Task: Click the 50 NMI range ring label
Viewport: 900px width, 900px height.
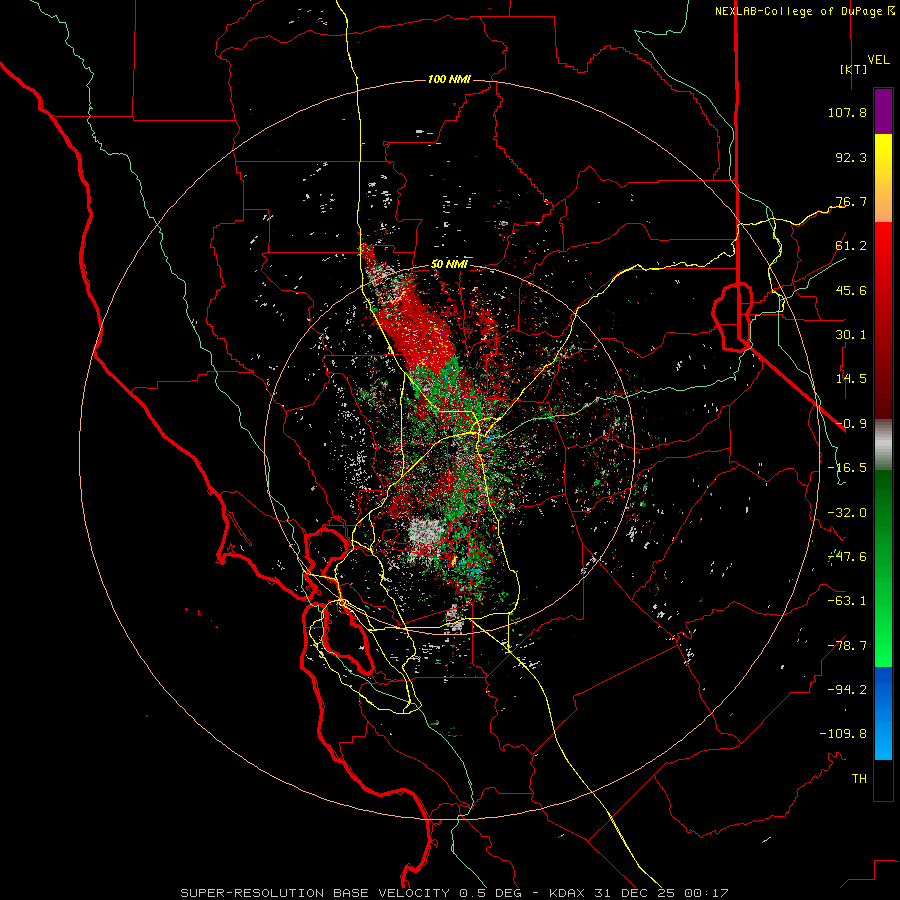Action: [449, 264]
